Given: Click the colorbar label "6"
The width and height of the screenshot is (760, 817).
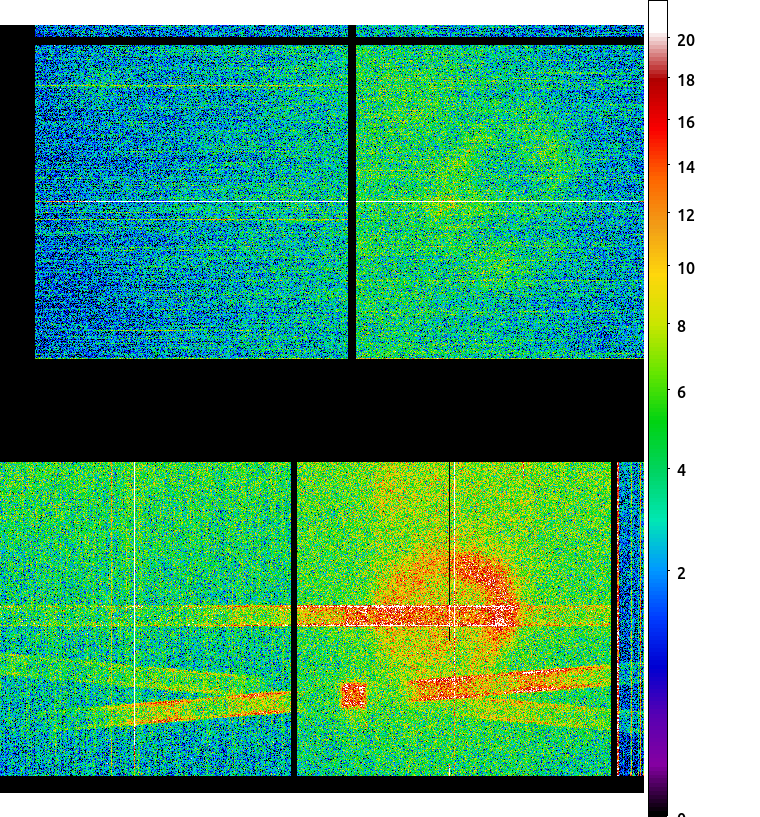Looking at the screenshot, I should [681, 392].
